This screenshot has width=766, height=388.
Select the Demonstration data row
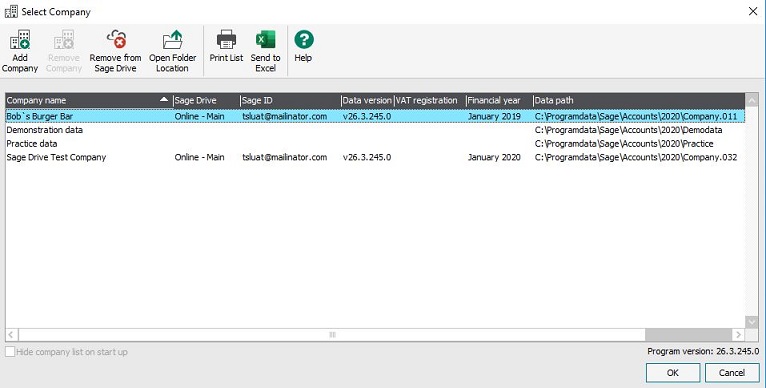[375, 130]
